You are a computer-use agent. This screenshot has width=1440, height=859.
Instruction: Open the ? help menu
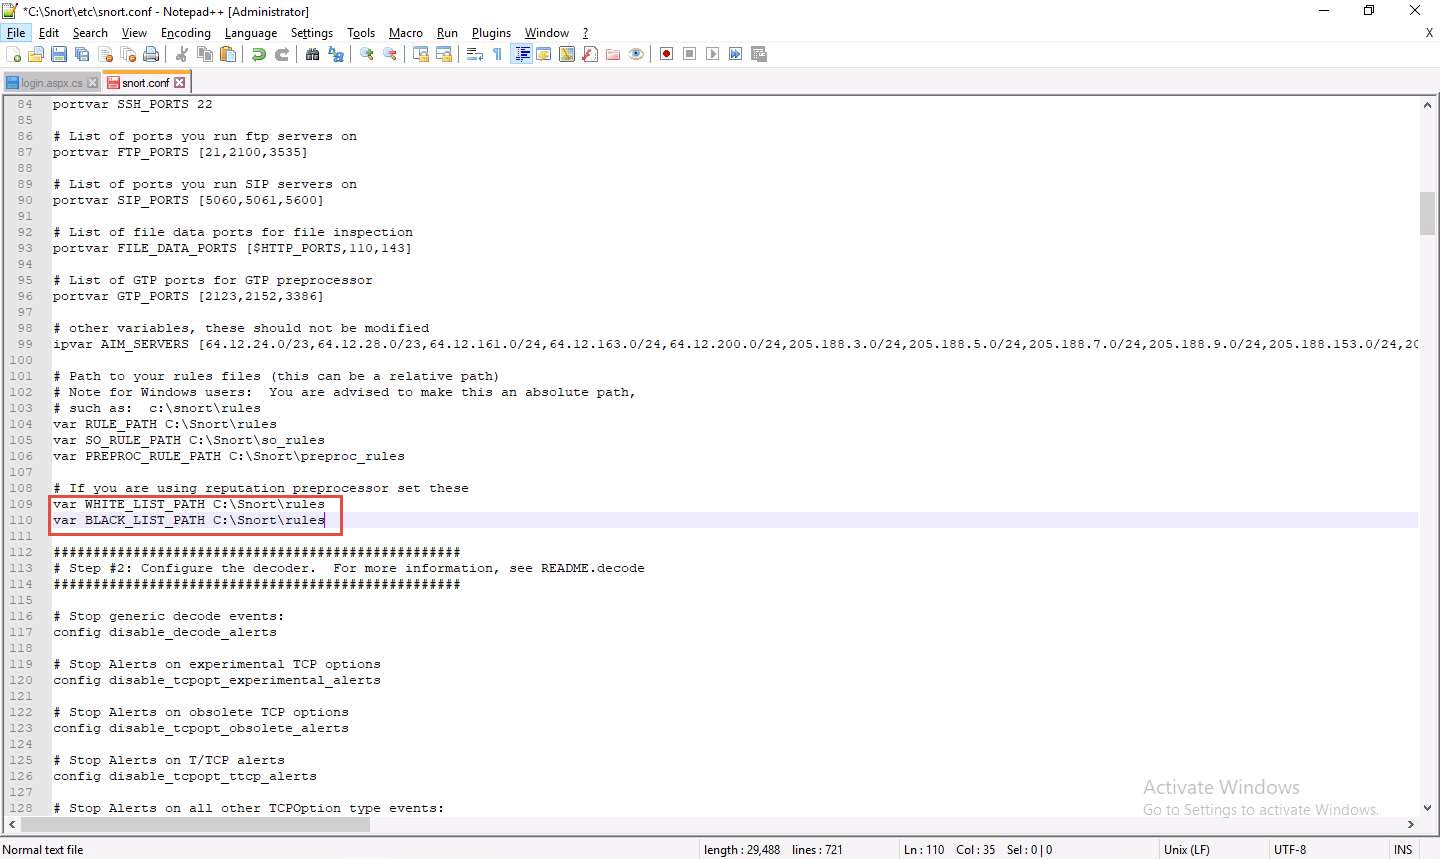point(586,33)
